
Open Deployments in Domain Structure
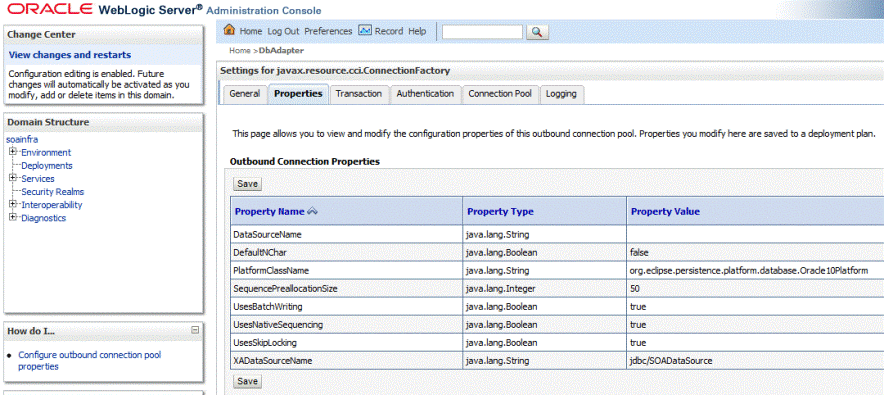coord(47,166)
